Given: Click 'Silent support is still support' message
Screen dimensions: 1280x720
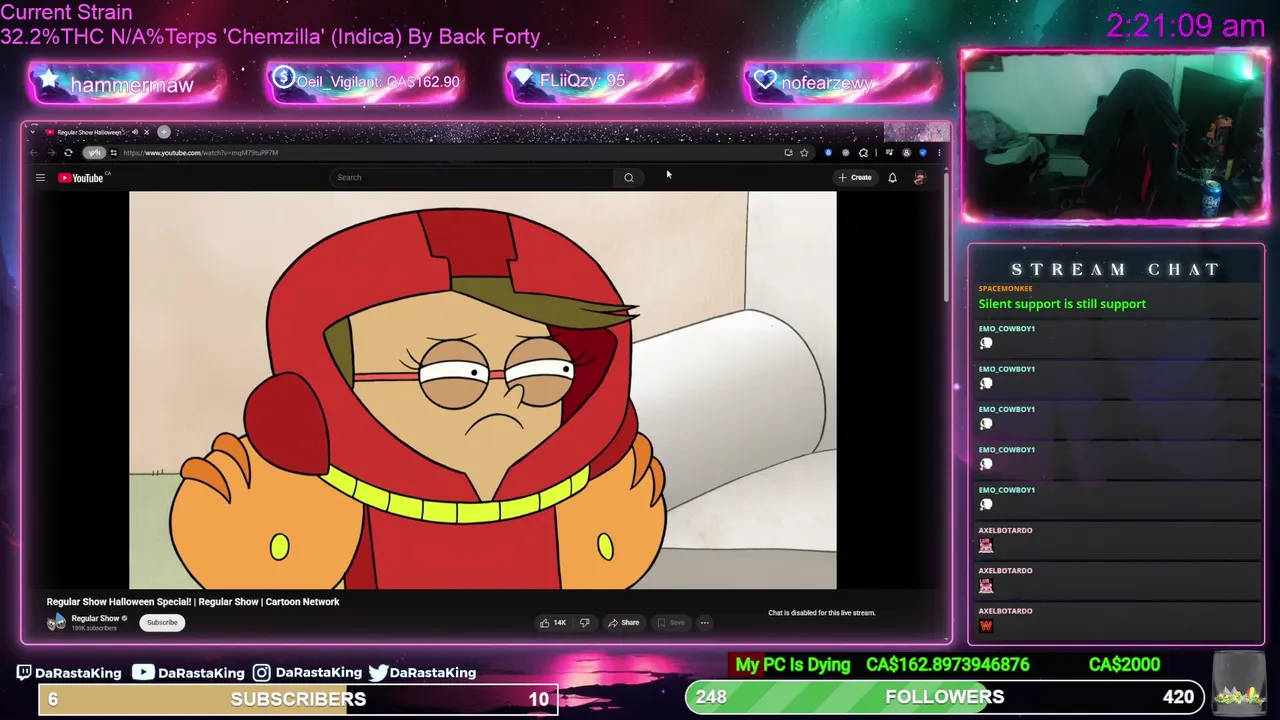Looking at the screenshot, I should point(1062,304).
